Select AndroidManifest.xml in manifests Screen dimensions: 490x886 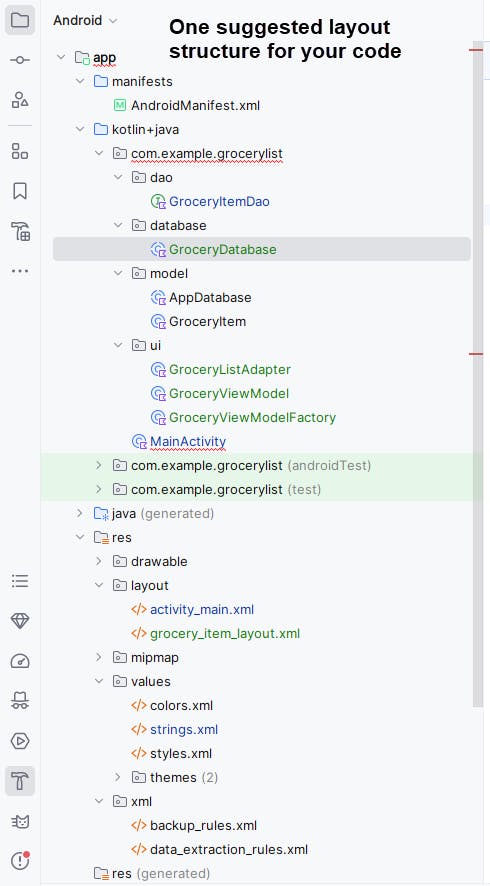[x=187, y=105]
